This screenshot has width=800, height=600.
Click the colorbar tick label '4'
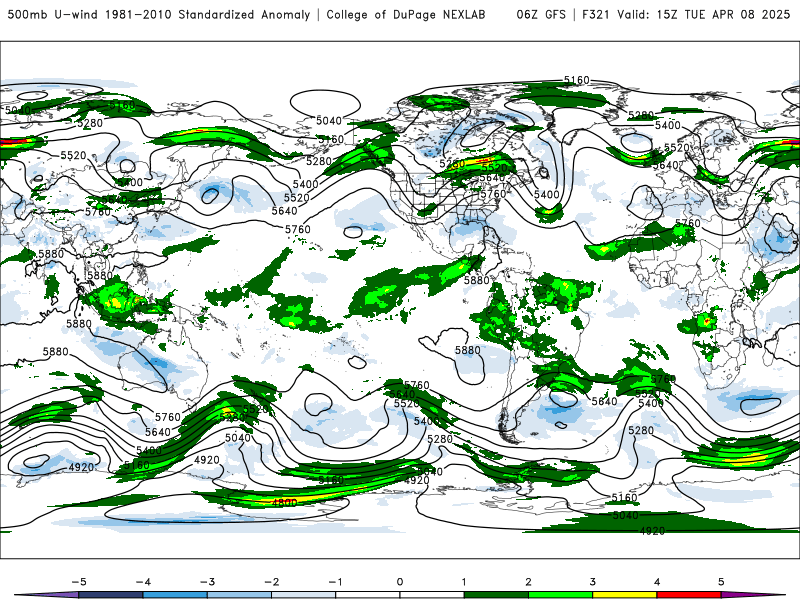tap(657, 582)
